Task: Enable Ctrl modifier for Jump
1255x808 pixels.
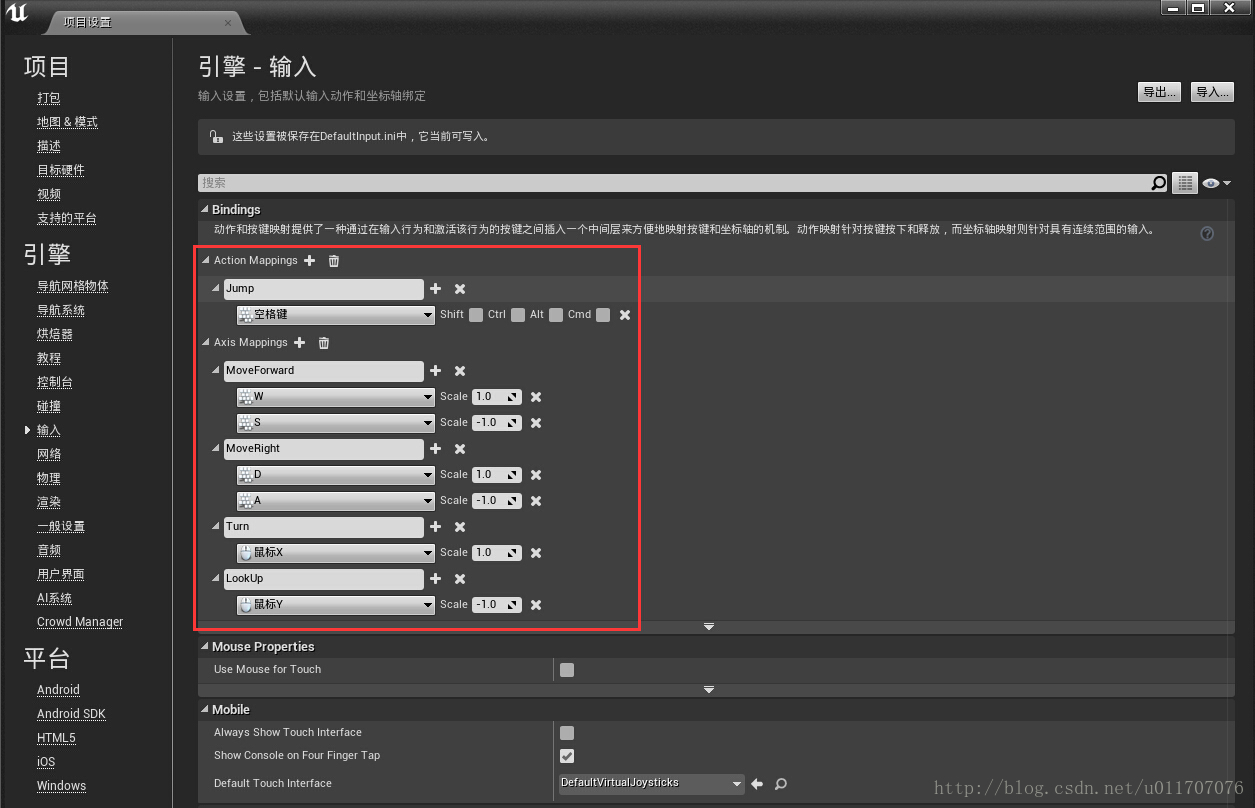Action: coord(518,315)
